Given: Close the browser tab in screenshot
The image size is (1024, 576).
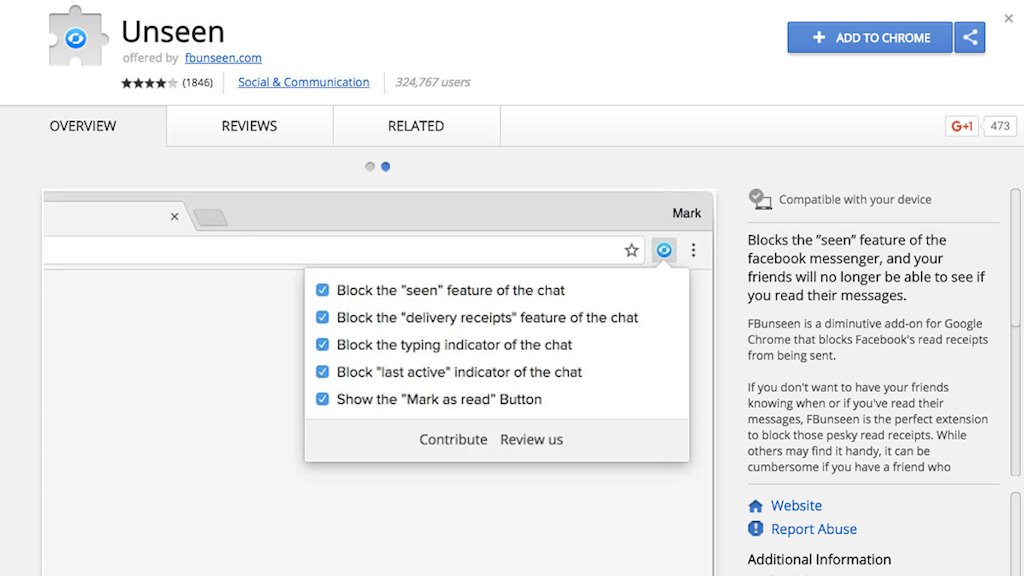Looking at the screenshot, I should 175,216.
